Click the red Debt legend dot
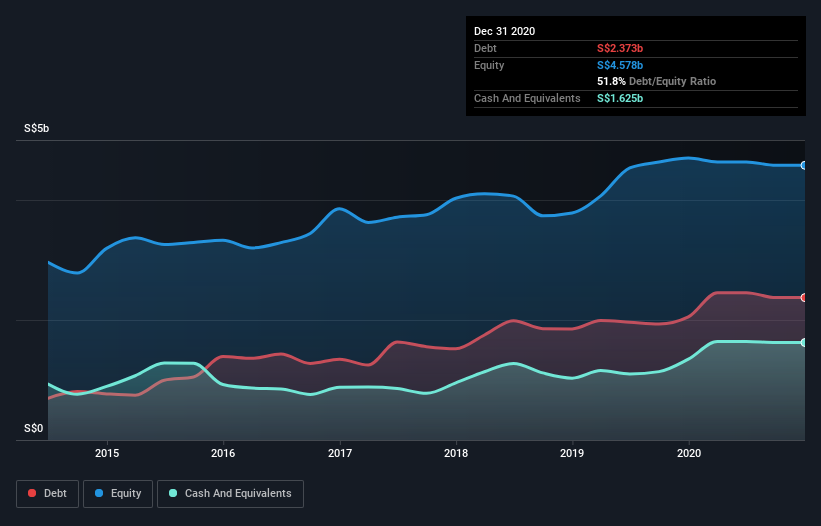 coord(32,493)
